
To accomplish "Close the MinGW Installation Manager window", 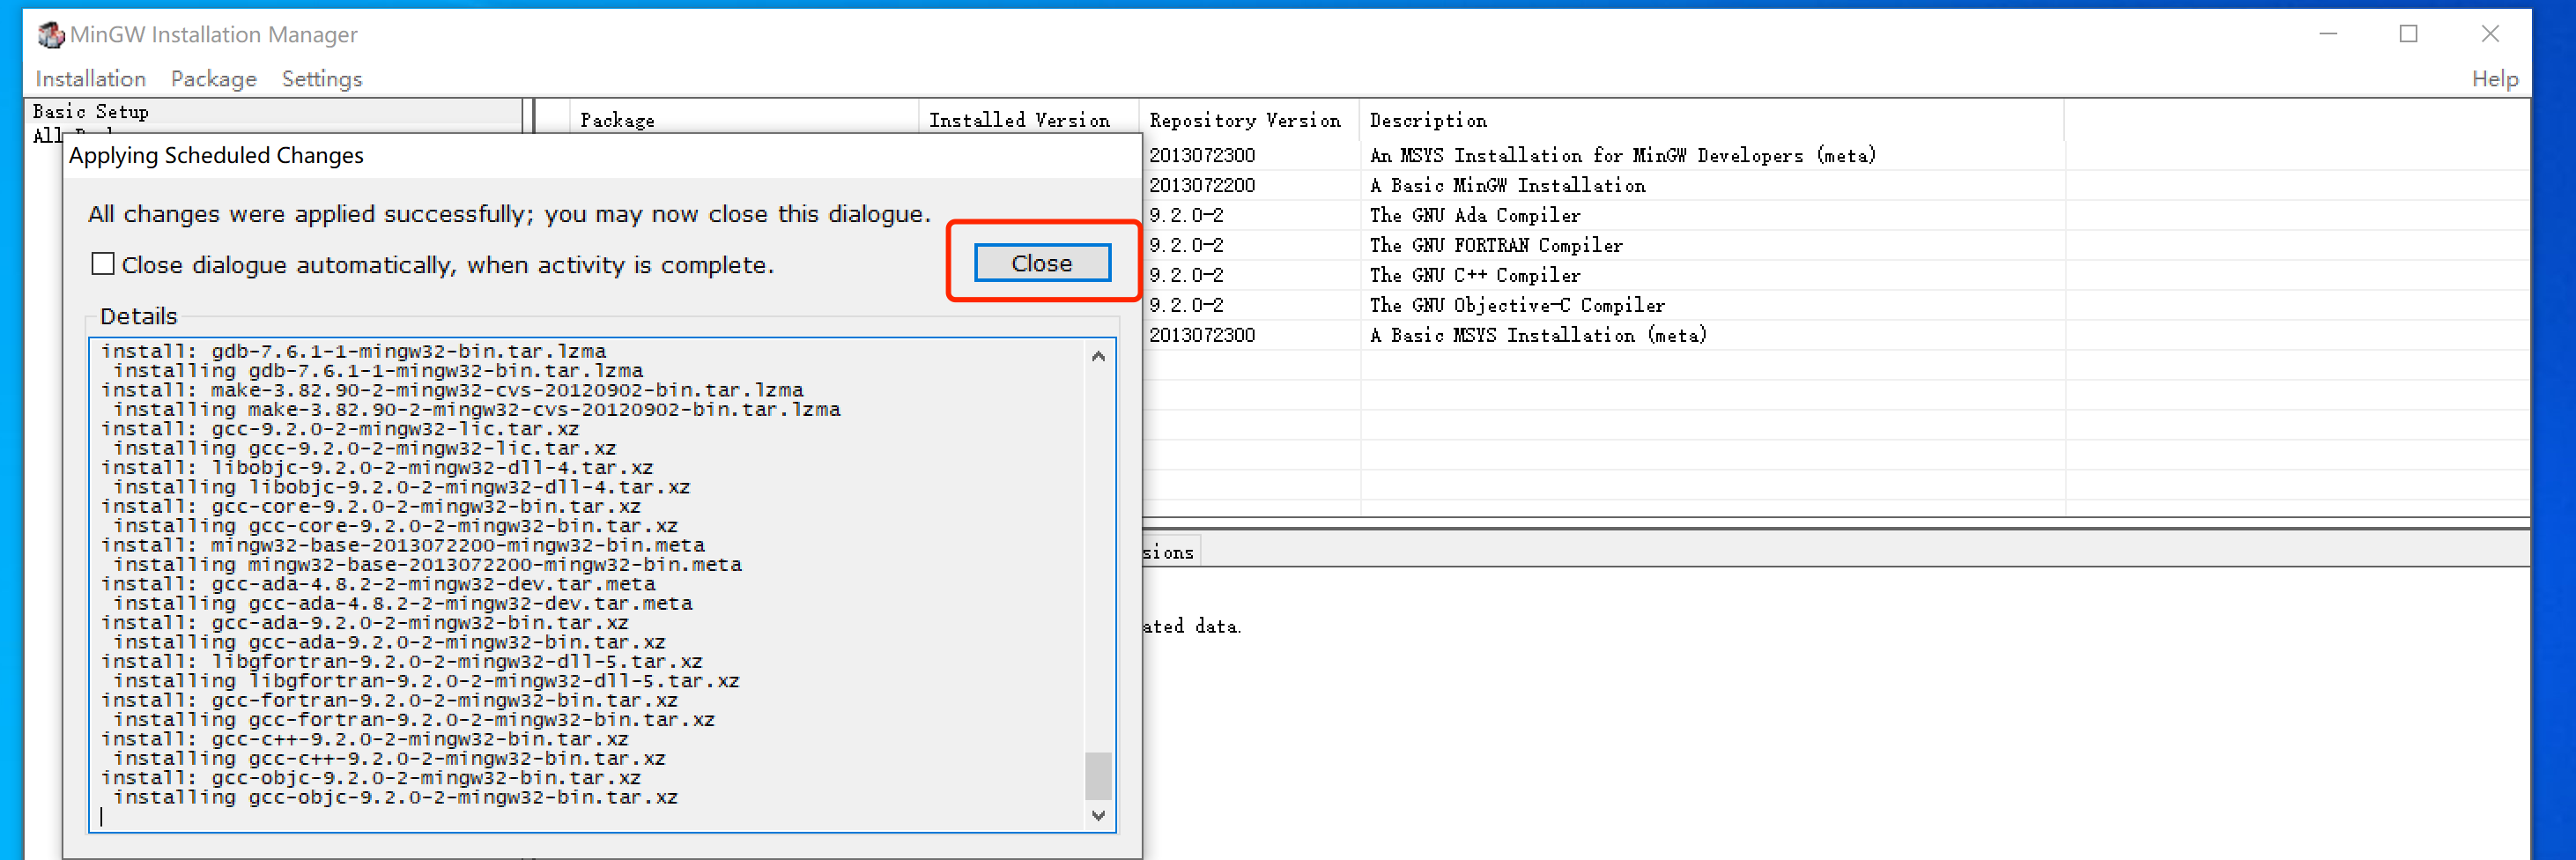I will (2490, 34).
